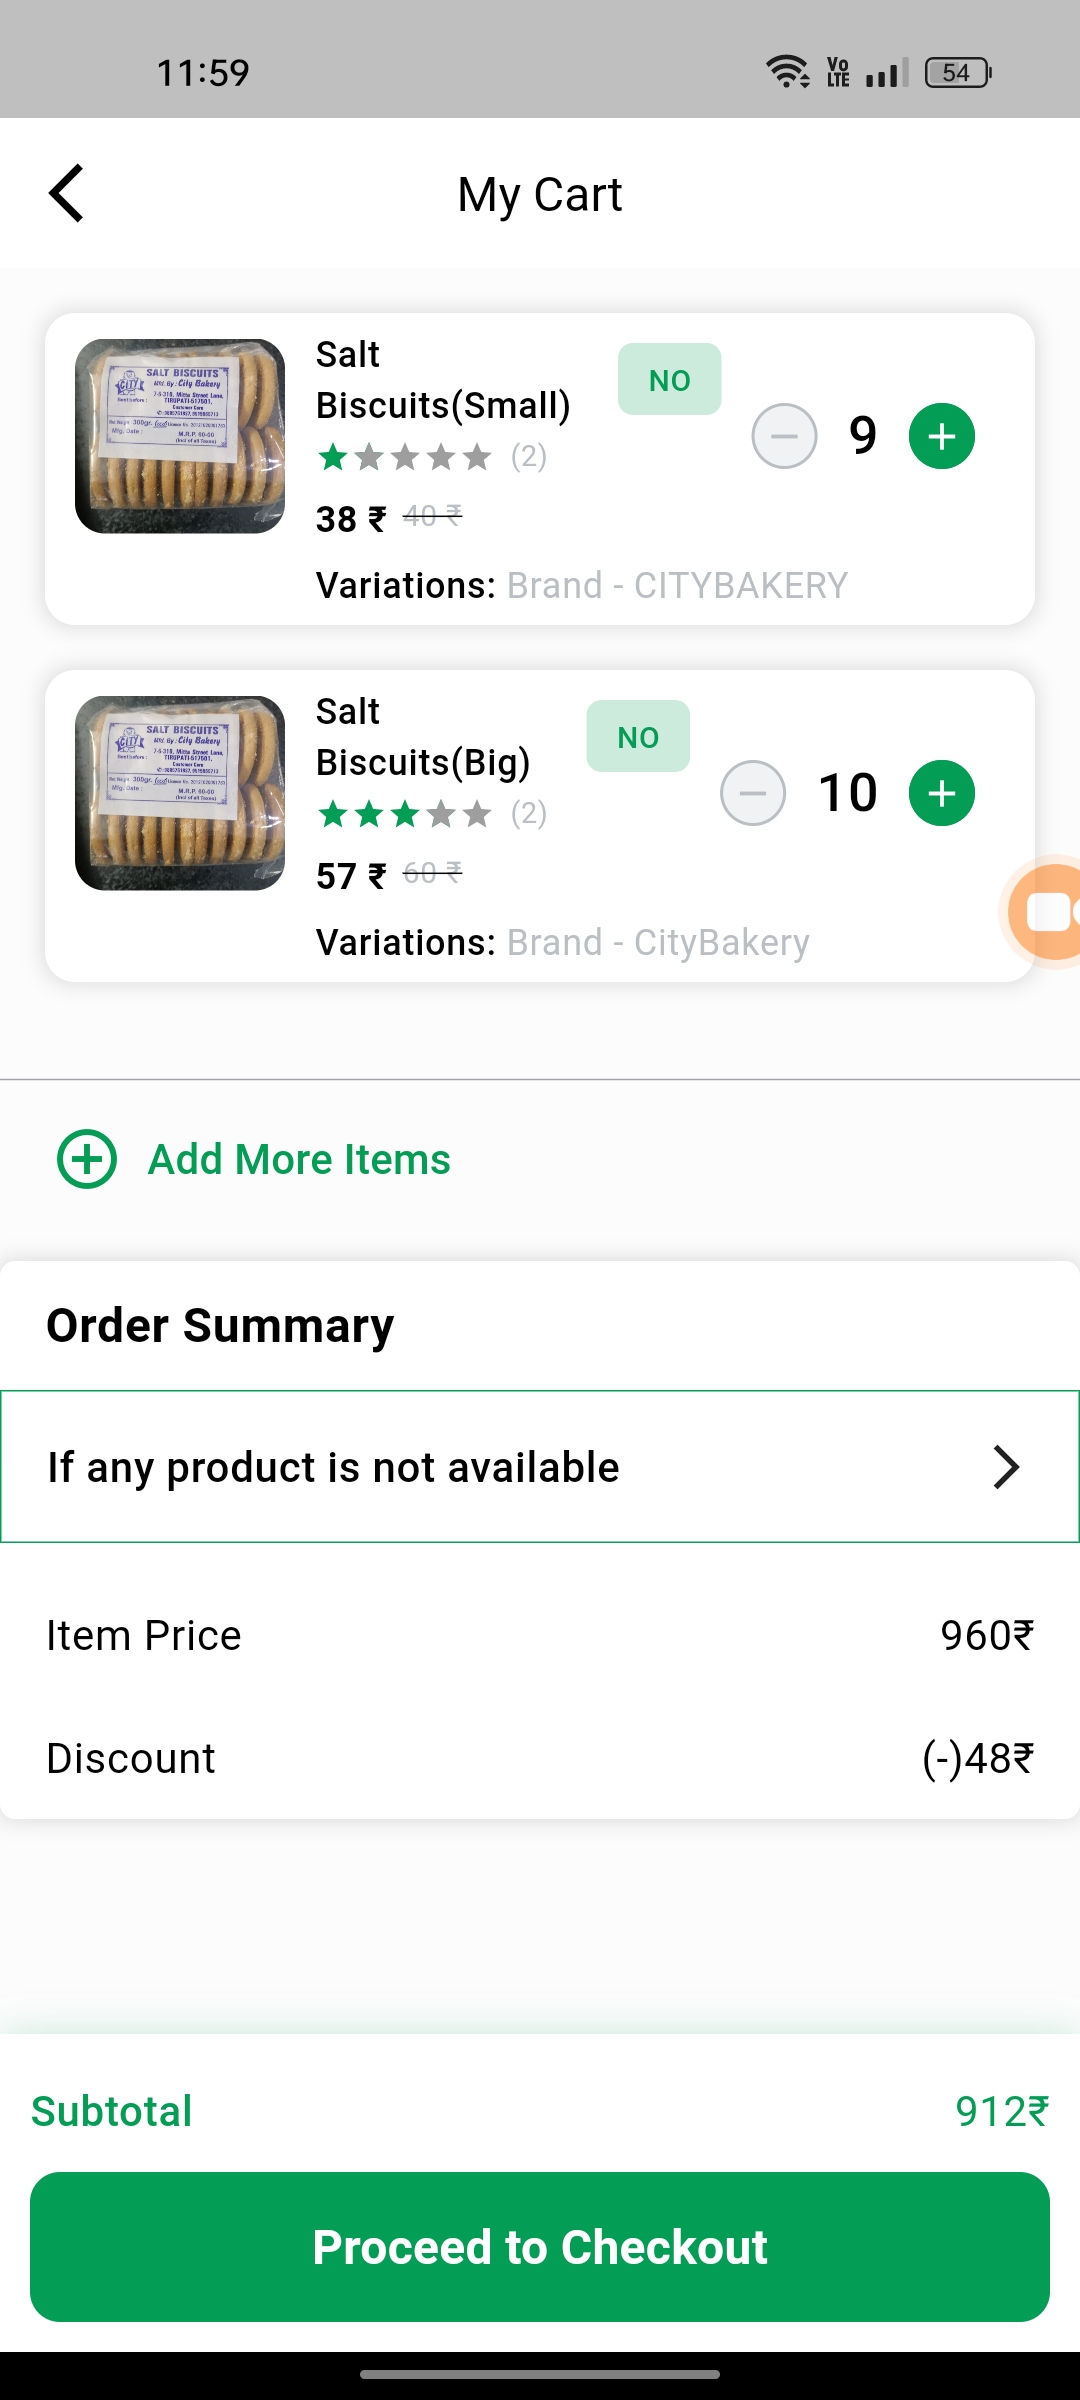The height and width of the screenshot is (2400, 1080).
Task: Tap the circled plus Add More icon
Action: [87, 1159]
